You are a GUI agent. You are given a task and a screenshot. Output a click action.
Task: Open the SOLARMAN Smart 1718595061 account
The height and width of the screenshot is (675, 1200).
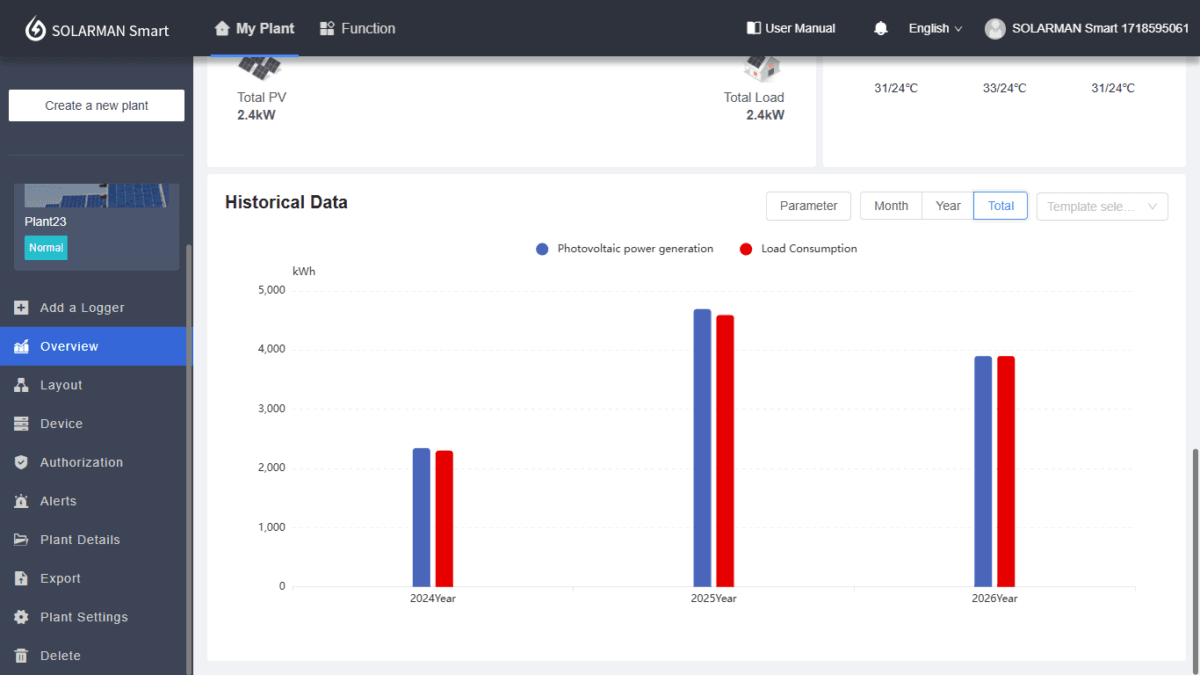pos(1087,28)
